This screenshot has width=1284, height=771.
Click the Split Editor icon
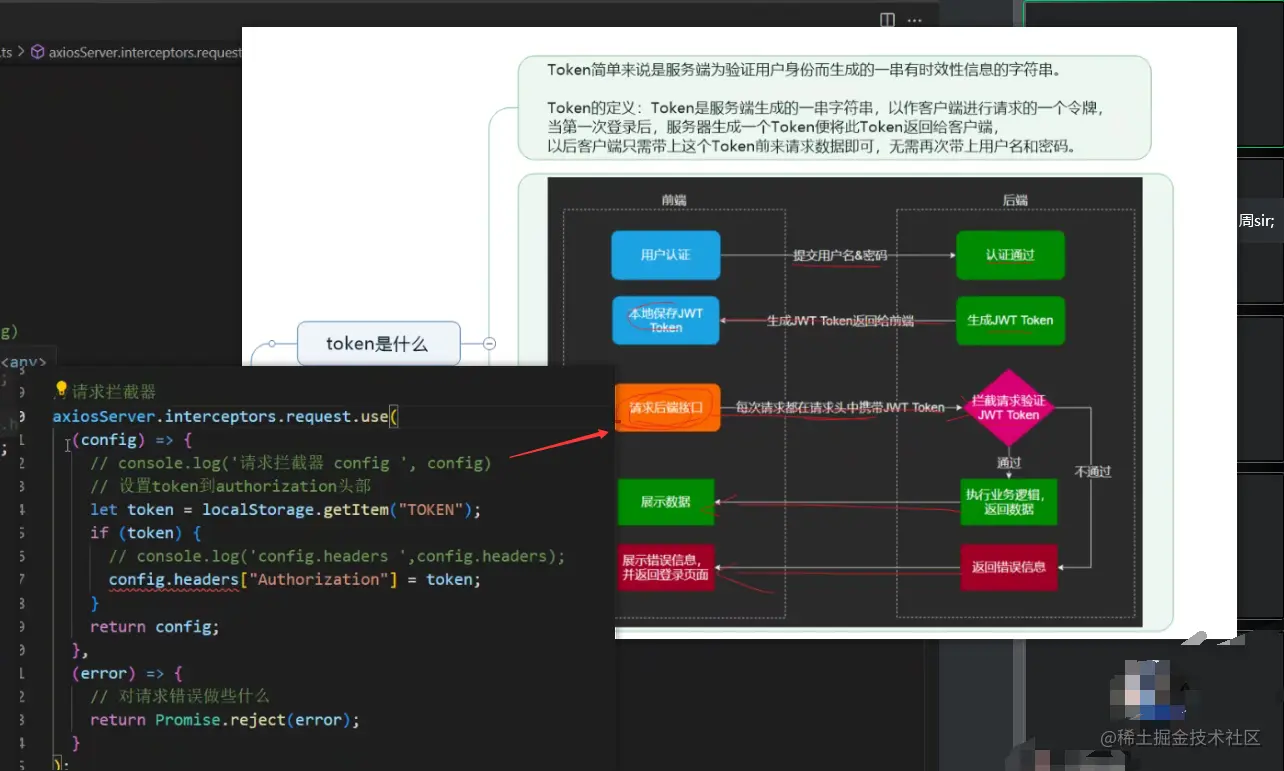(887, 19)
